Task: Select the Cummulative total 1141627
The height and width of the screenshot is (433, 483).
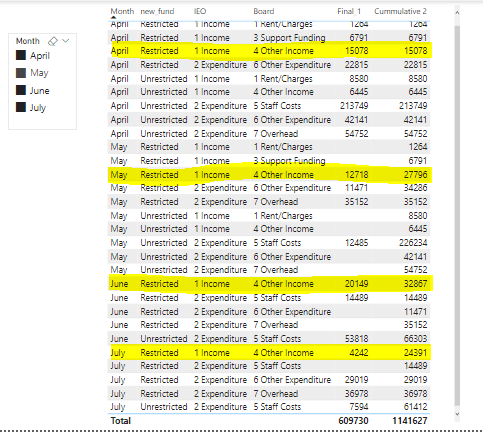Action: click(x=410, y=421)
